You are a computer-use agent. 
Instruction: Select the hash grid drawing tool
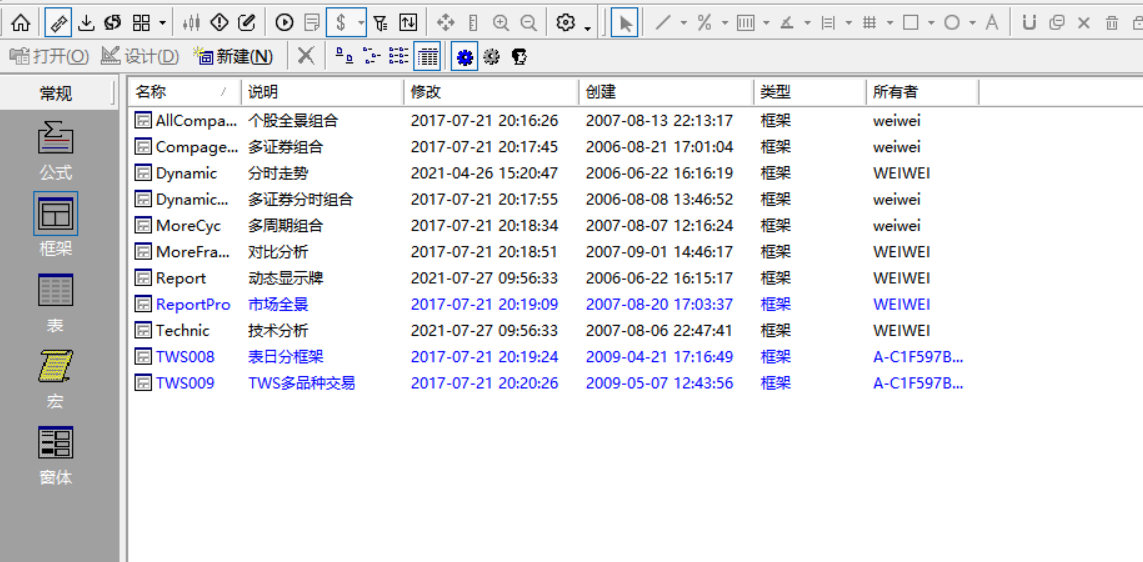click(869, 23)
